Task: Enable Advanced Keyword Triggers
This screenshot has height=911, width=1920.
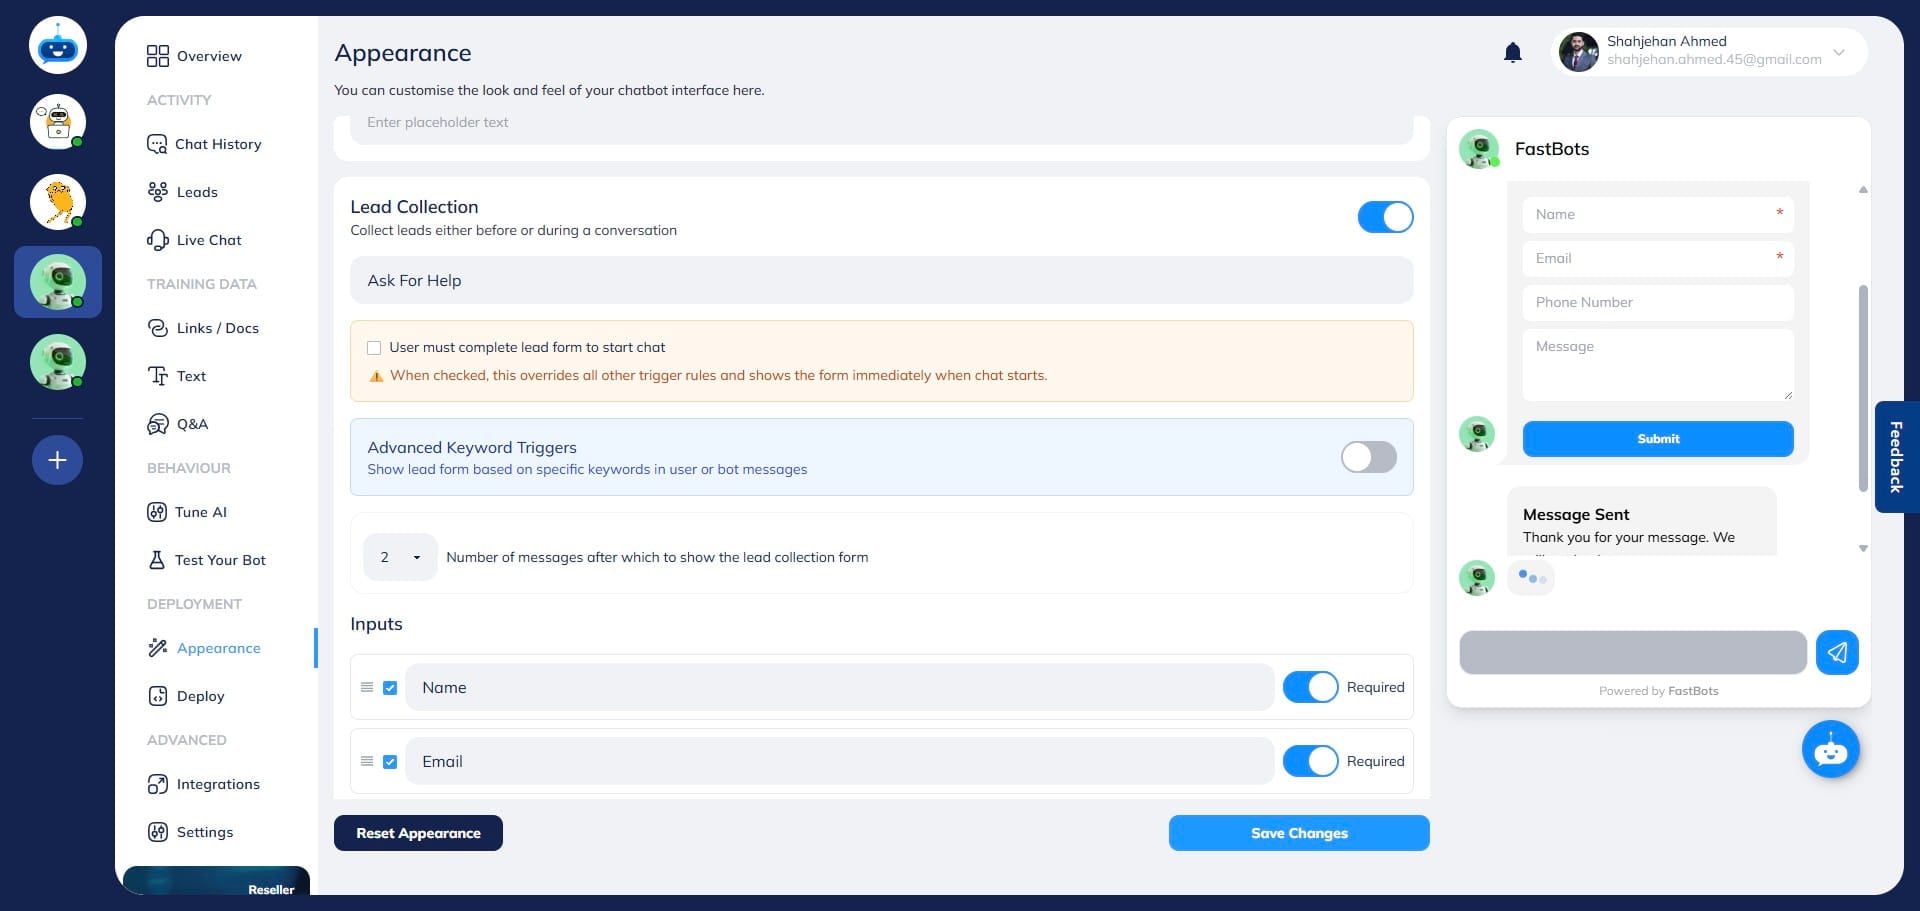Action: click(x=1368, y=457)
